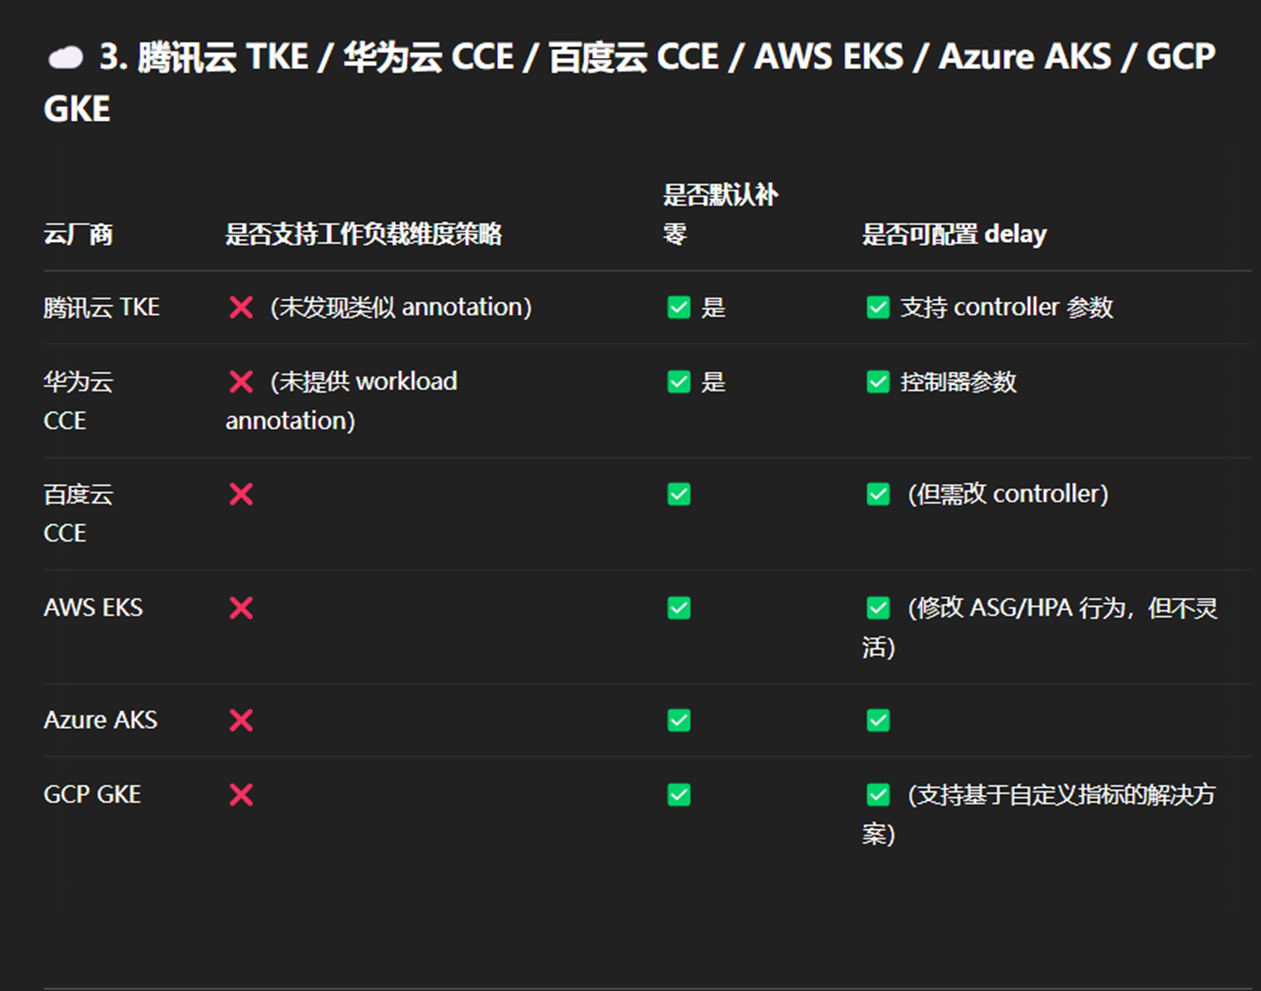1261x991 pixels.
Task: Click 华为云 CCE's green 是 checkmark
Action: 679,381
